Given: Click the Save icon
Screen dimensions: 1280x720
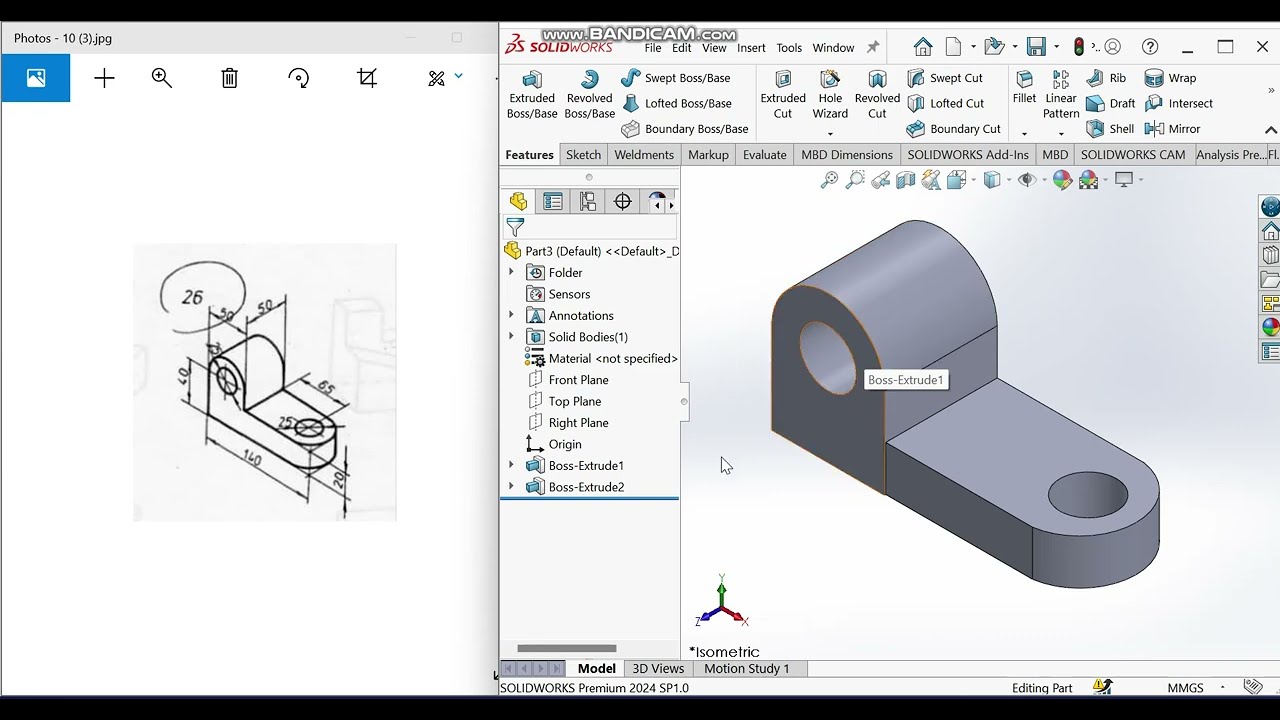Looking at the screenshot, I should (1036, 47).
